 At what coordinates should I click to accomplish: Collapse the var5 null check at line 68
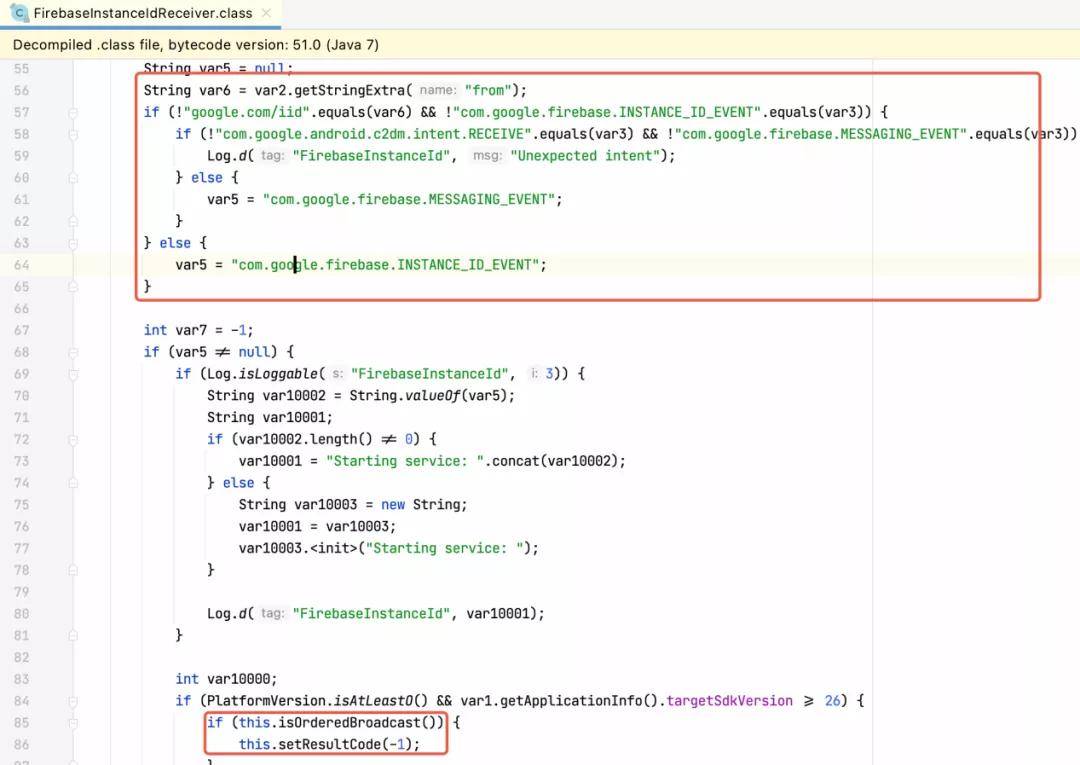pos(73,352)
